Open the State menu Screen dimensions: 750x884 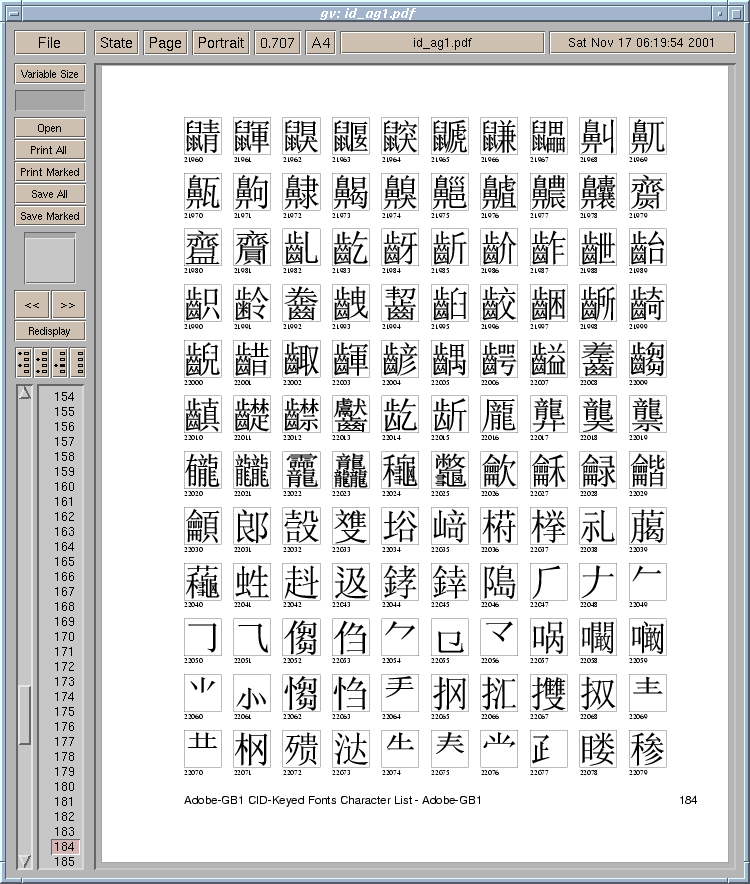click(116, 42)
